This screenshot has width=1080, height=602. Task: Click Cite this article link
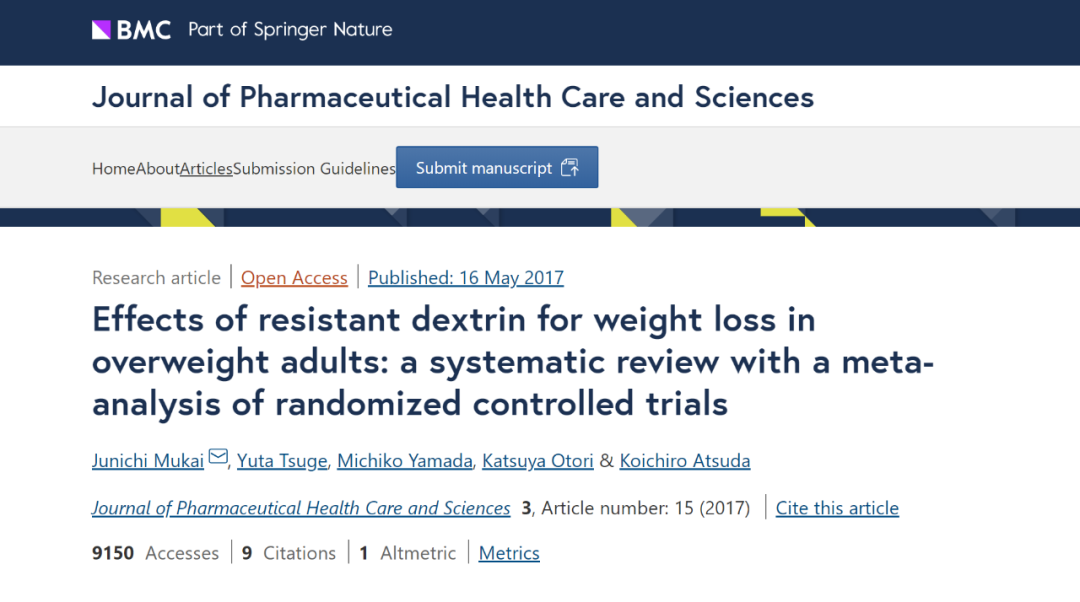pyautogui.click(x=837, y=508)
